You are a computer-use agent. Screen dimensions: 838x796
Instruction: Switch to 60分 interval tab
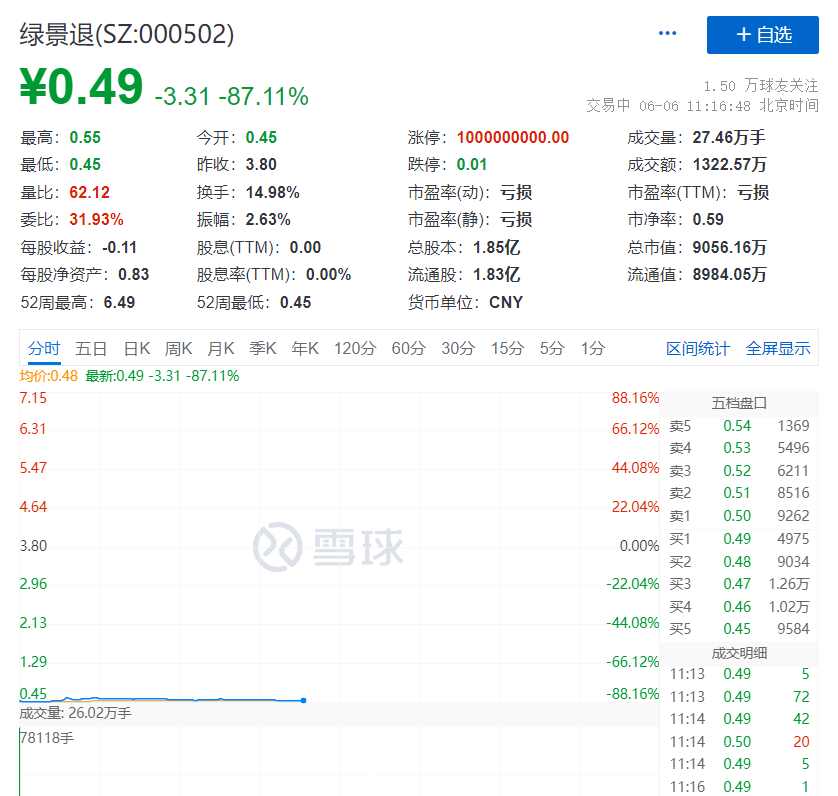click(x=408, y=349)
